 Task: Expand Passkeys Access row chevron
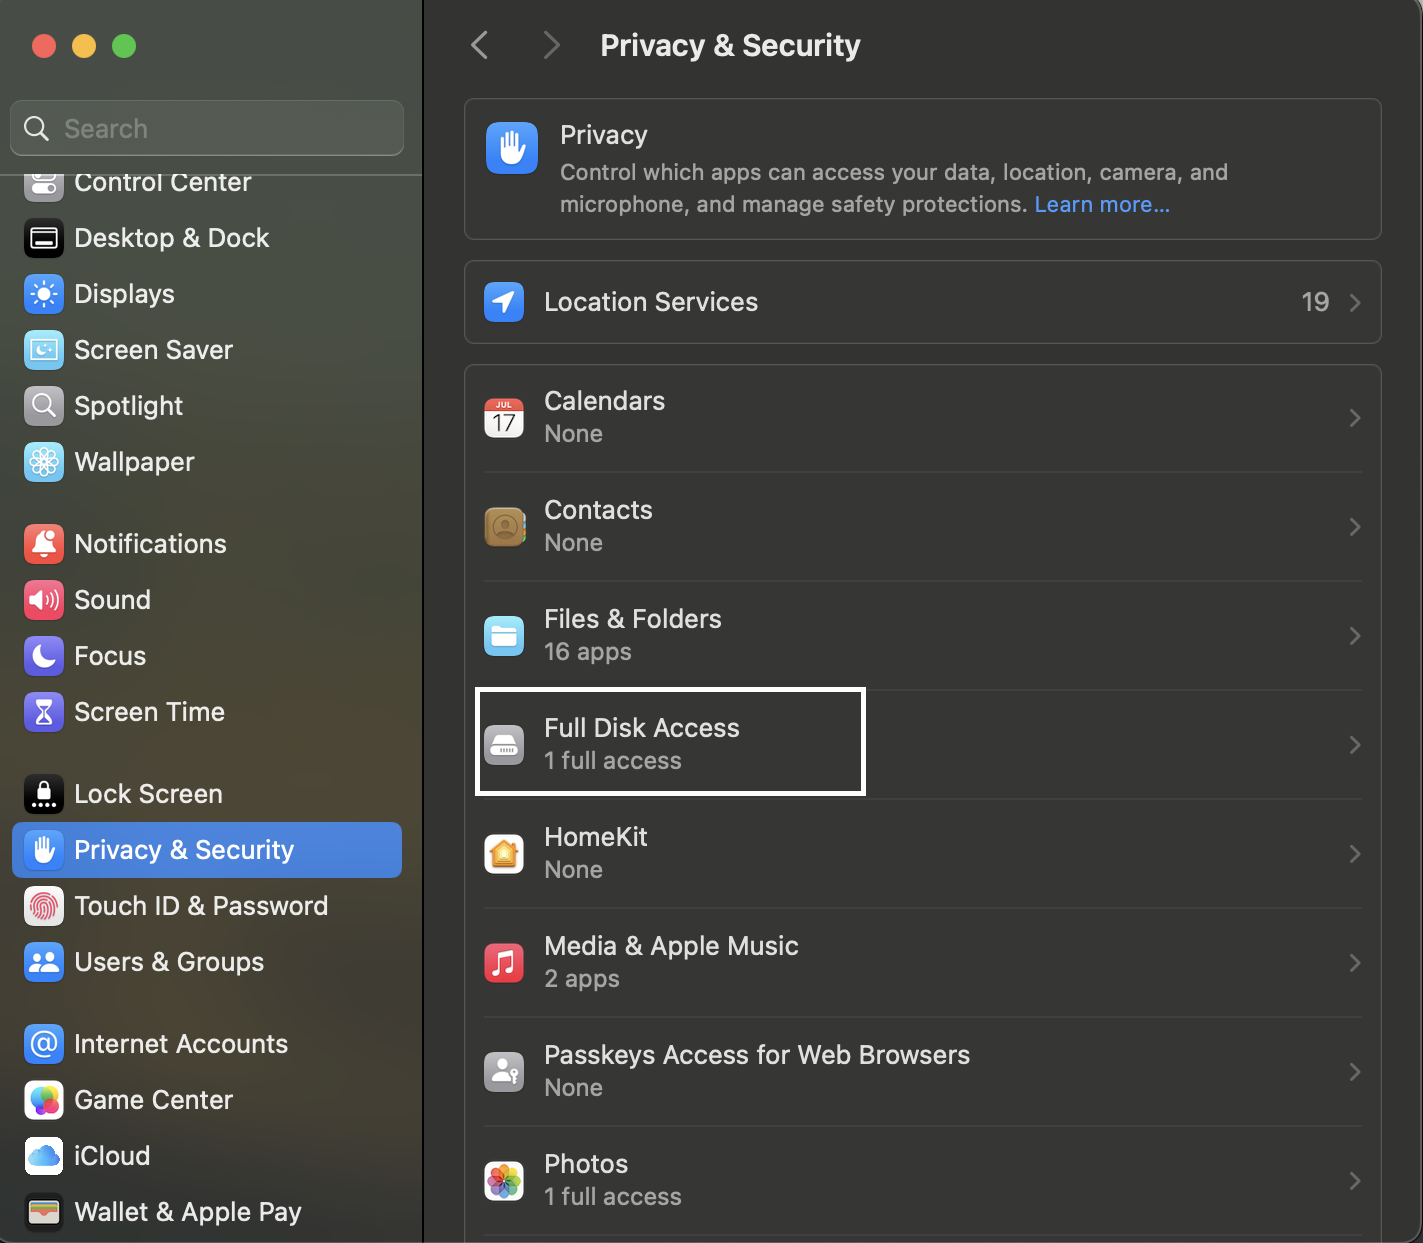point(1355,1072)
